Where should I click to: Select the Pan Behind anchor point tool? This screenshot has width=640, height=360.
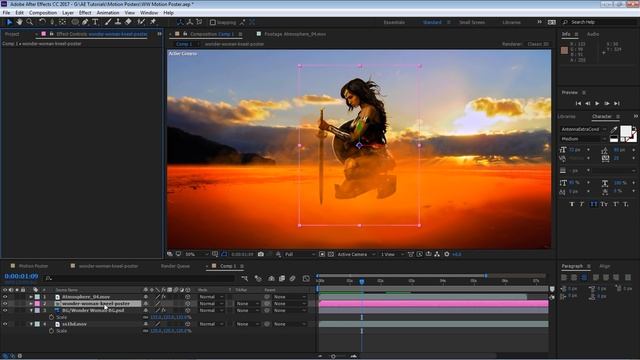click(x=62, y=22)
